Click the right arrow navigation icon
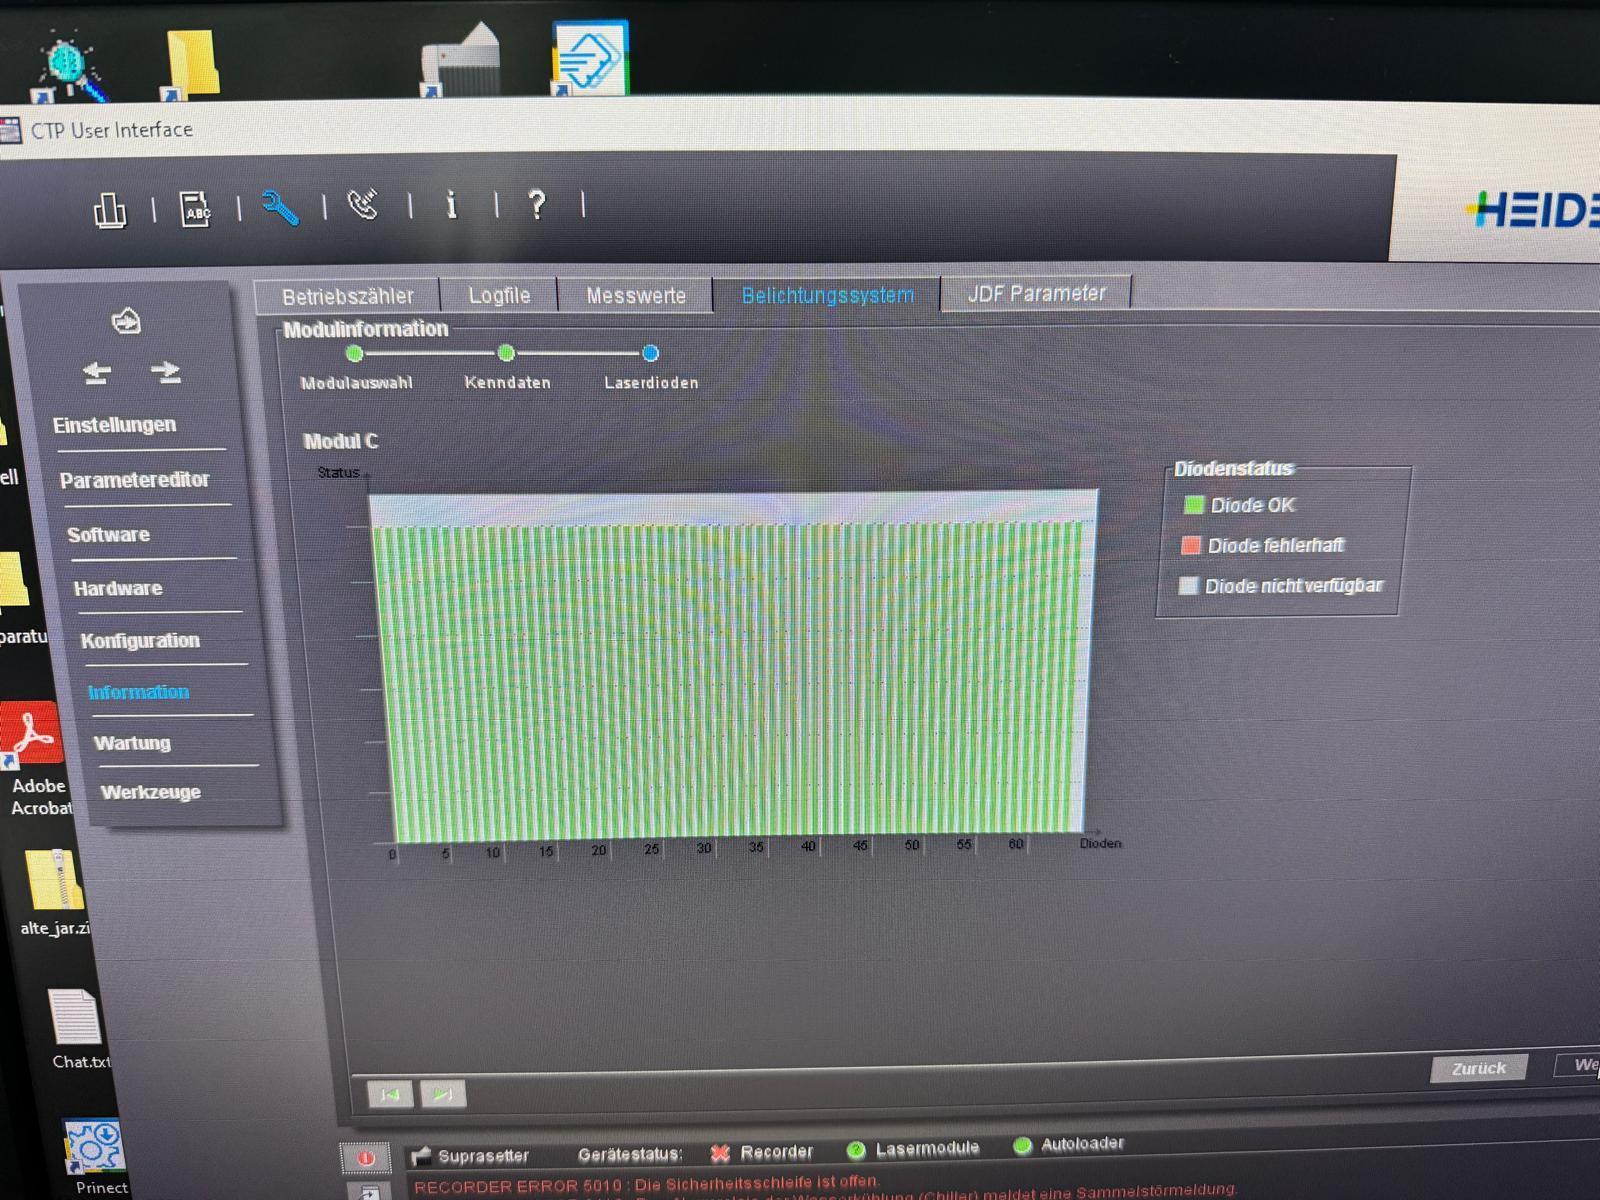Viewport: 1600px width, 1200px height. 166,372
